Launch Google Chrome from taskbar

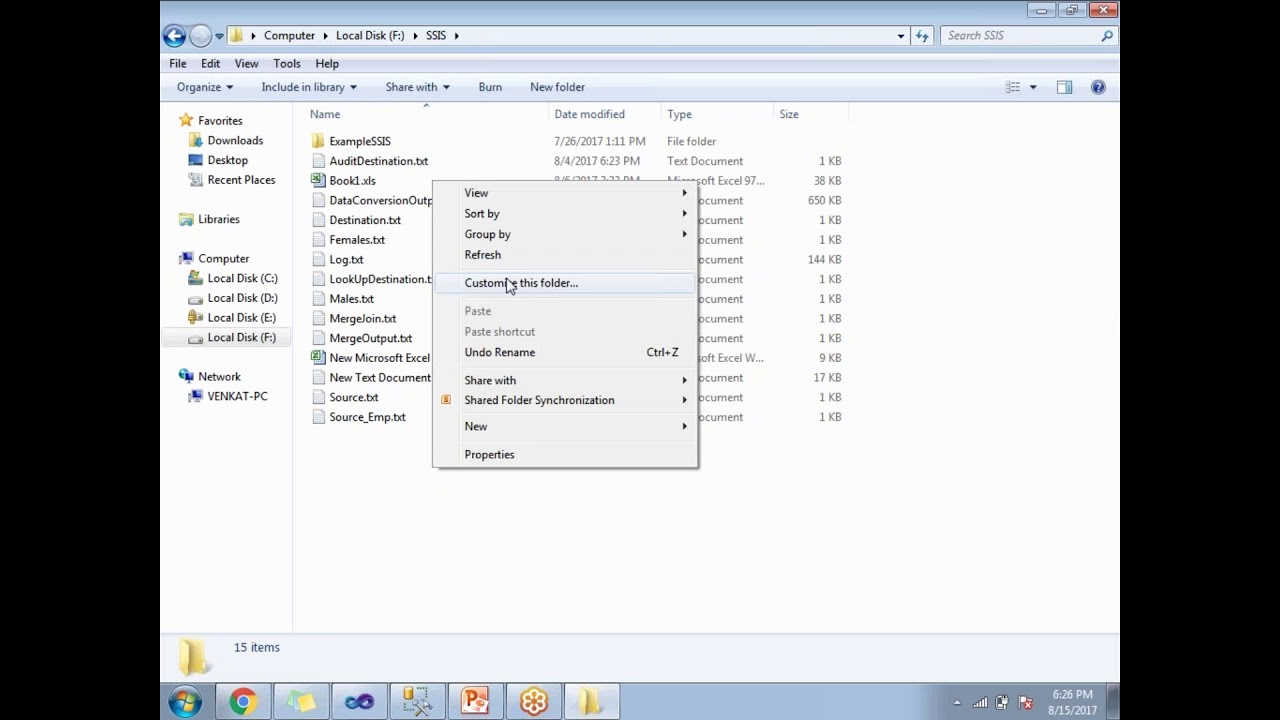pyautogui.click(x=242, y=702)
